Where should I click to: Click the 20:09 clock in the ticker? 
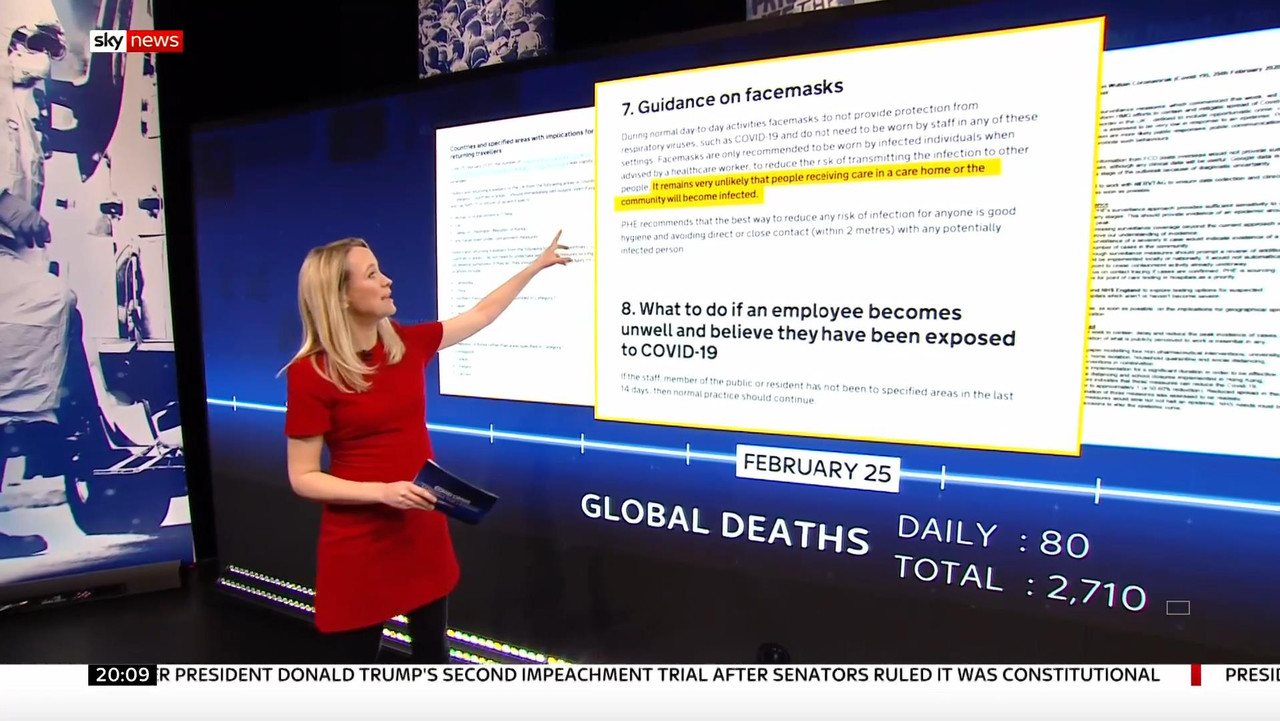click(x=123, y=675)
